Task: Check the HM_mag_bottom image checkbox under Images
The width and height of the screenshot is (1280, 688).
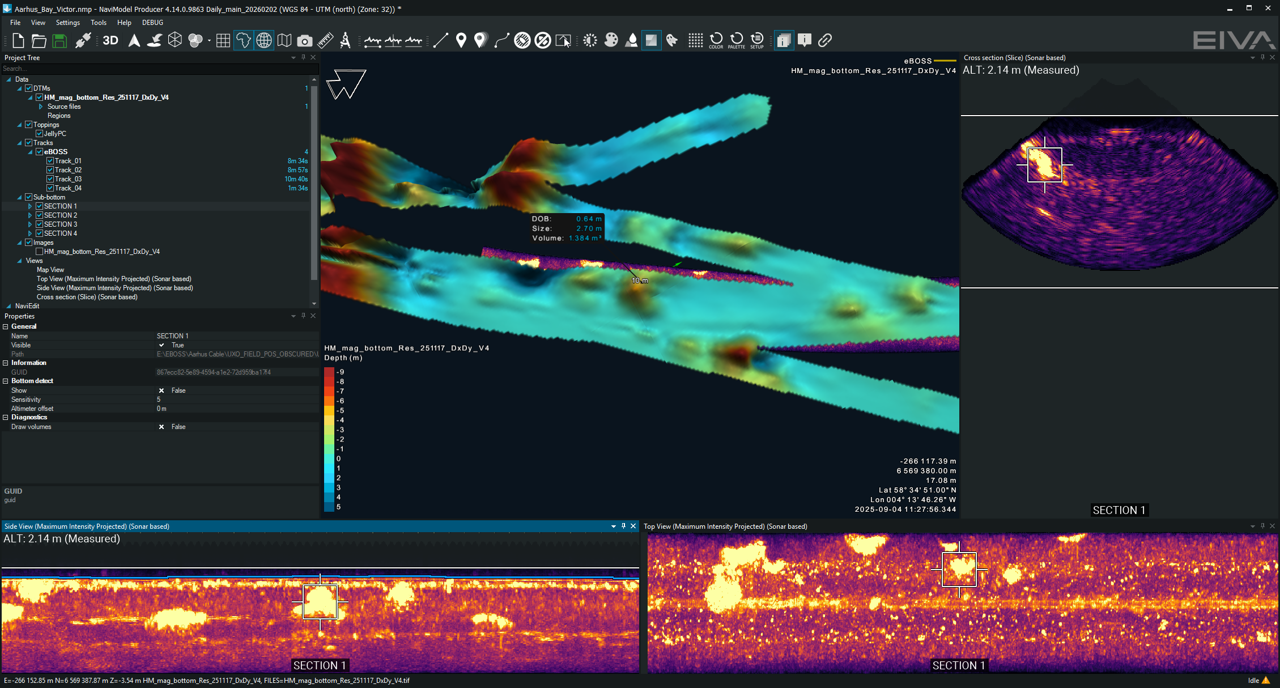Action: coord(39,252)
